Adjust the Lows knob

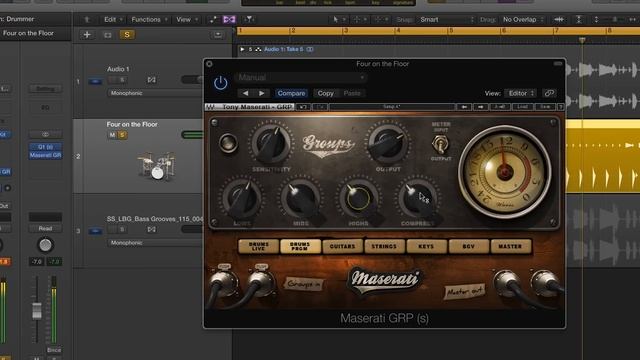pyautogui.click(x=242, y=199)
